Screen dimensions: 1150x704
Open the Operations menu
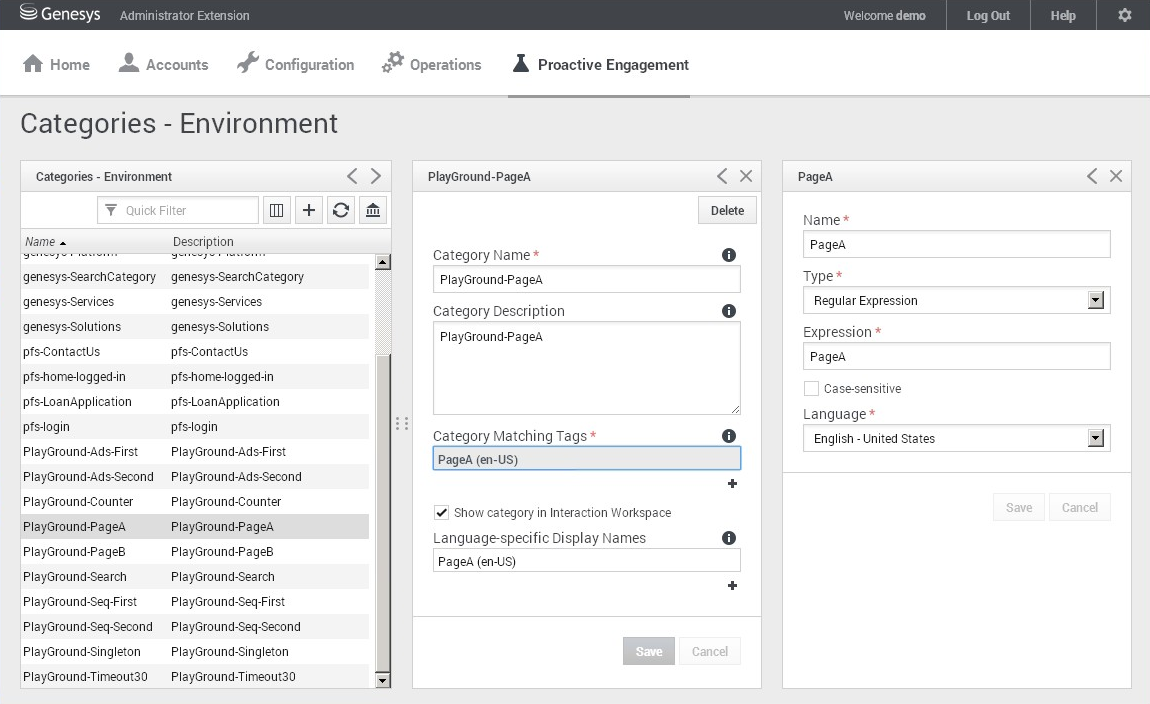[x=432, y=65]
